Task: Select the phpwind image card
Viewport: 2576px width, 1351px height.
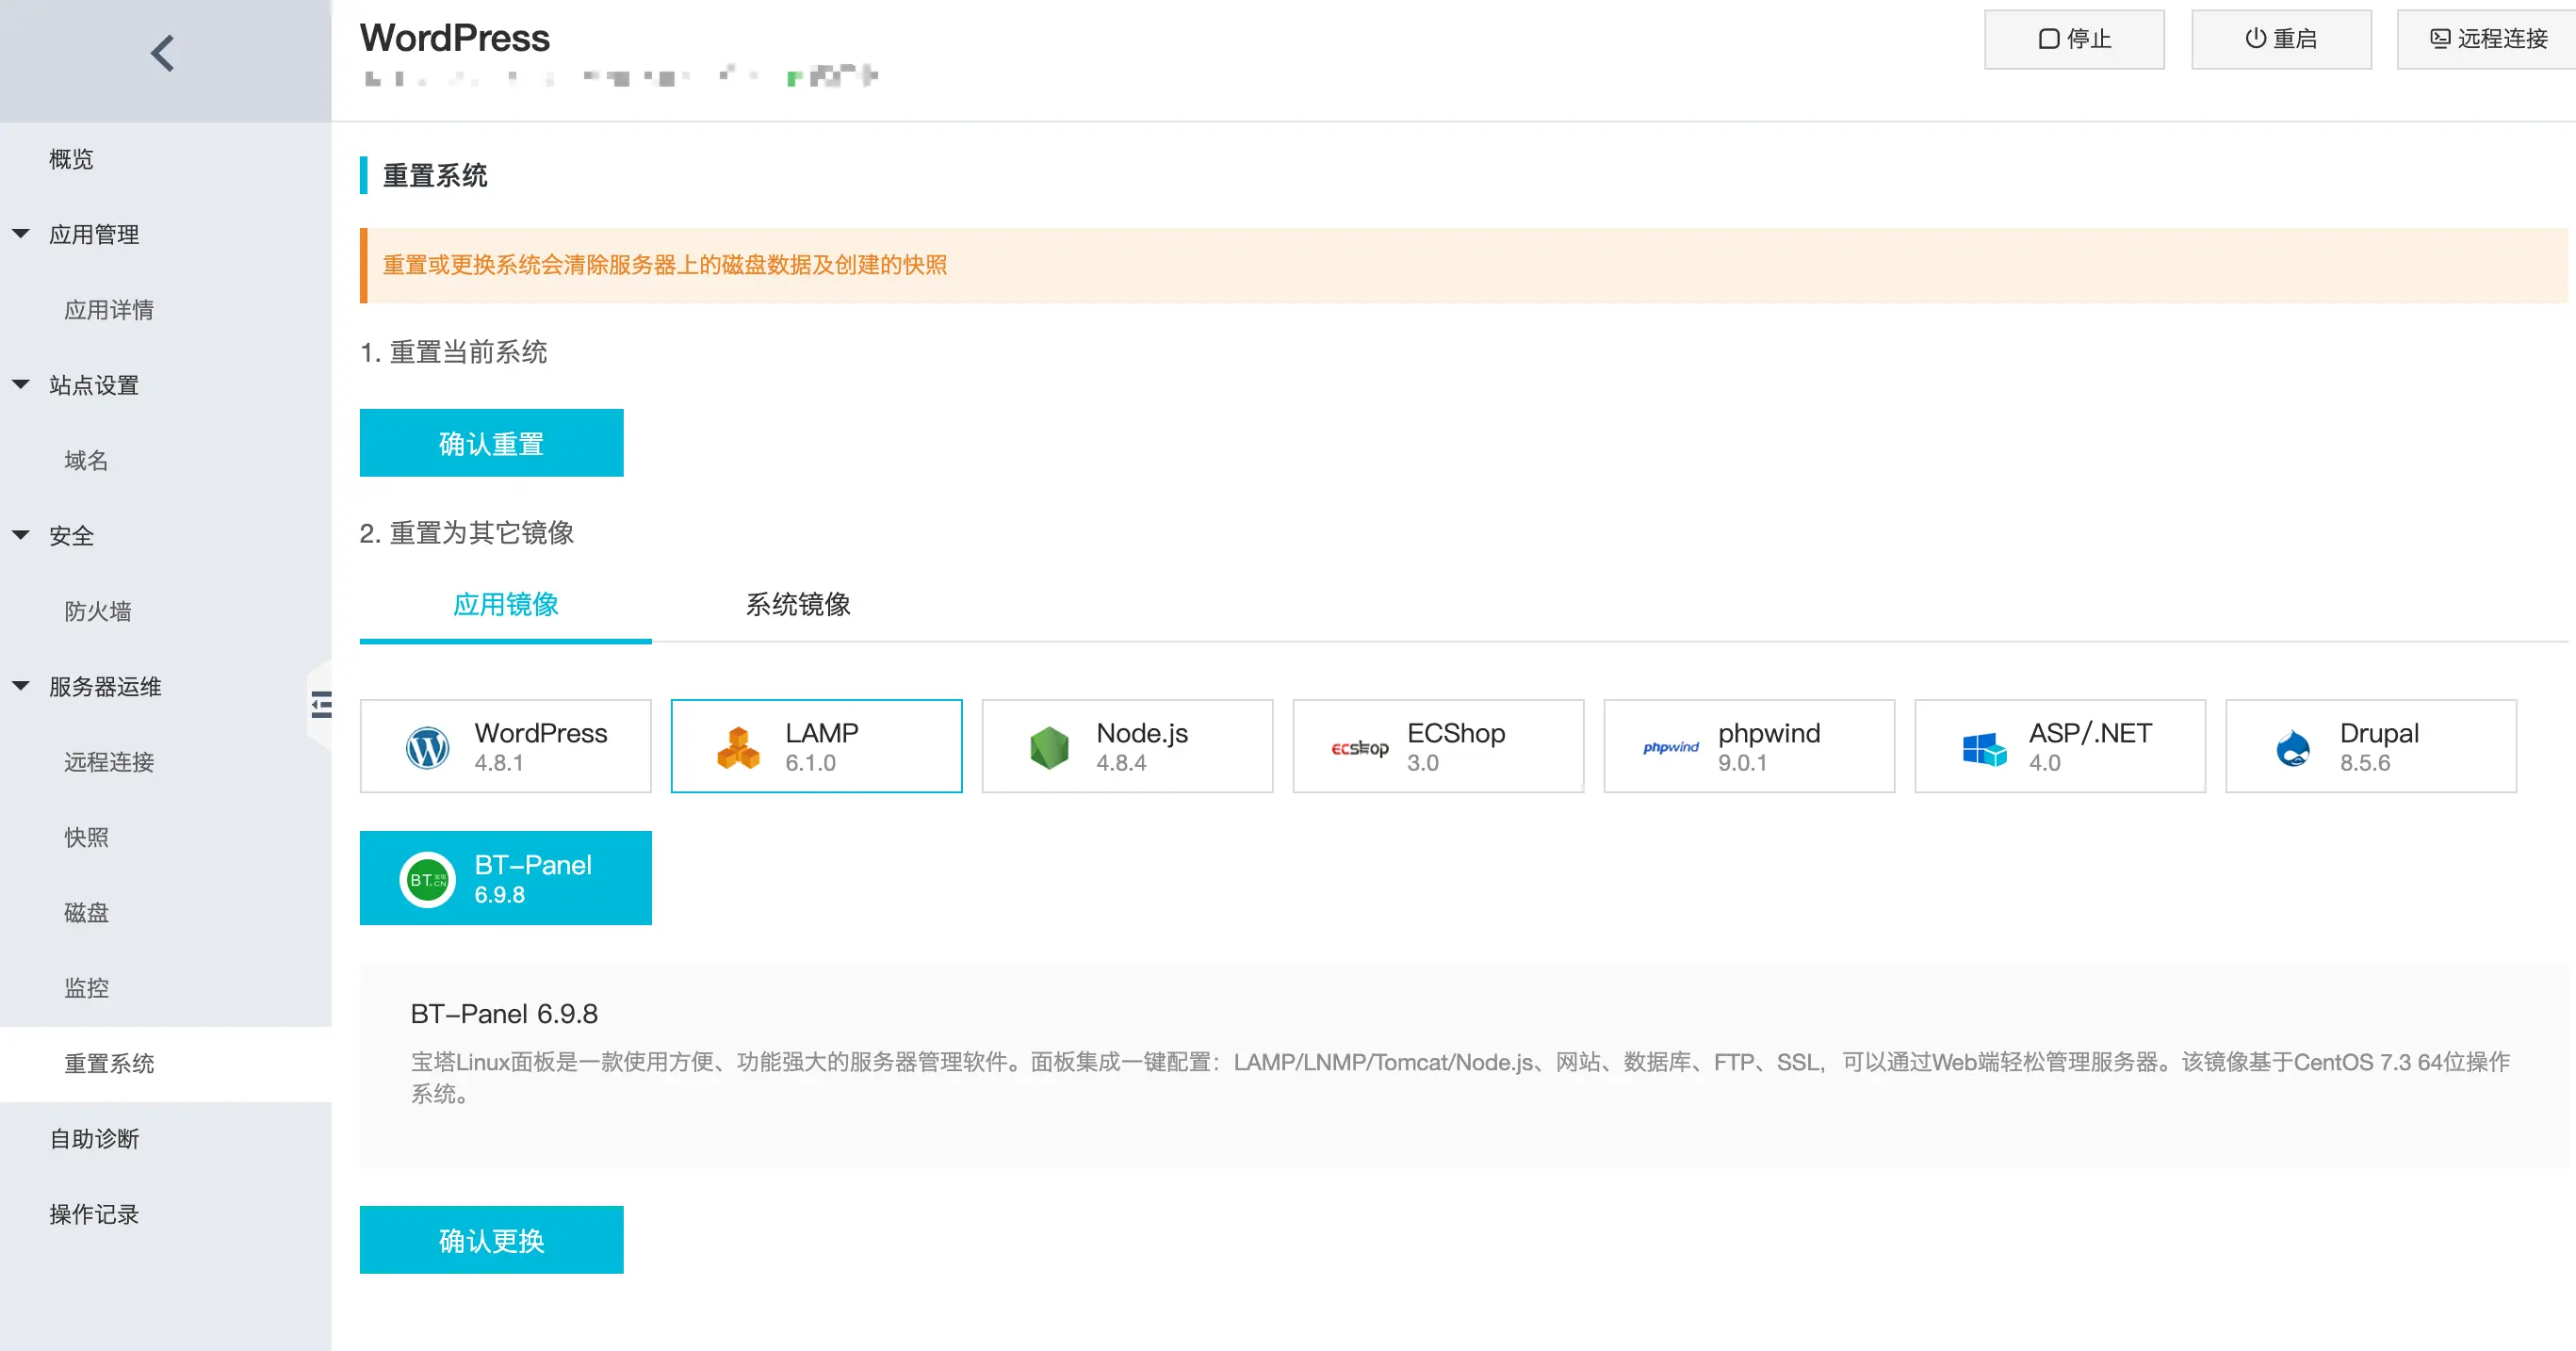Action: 1748,746
